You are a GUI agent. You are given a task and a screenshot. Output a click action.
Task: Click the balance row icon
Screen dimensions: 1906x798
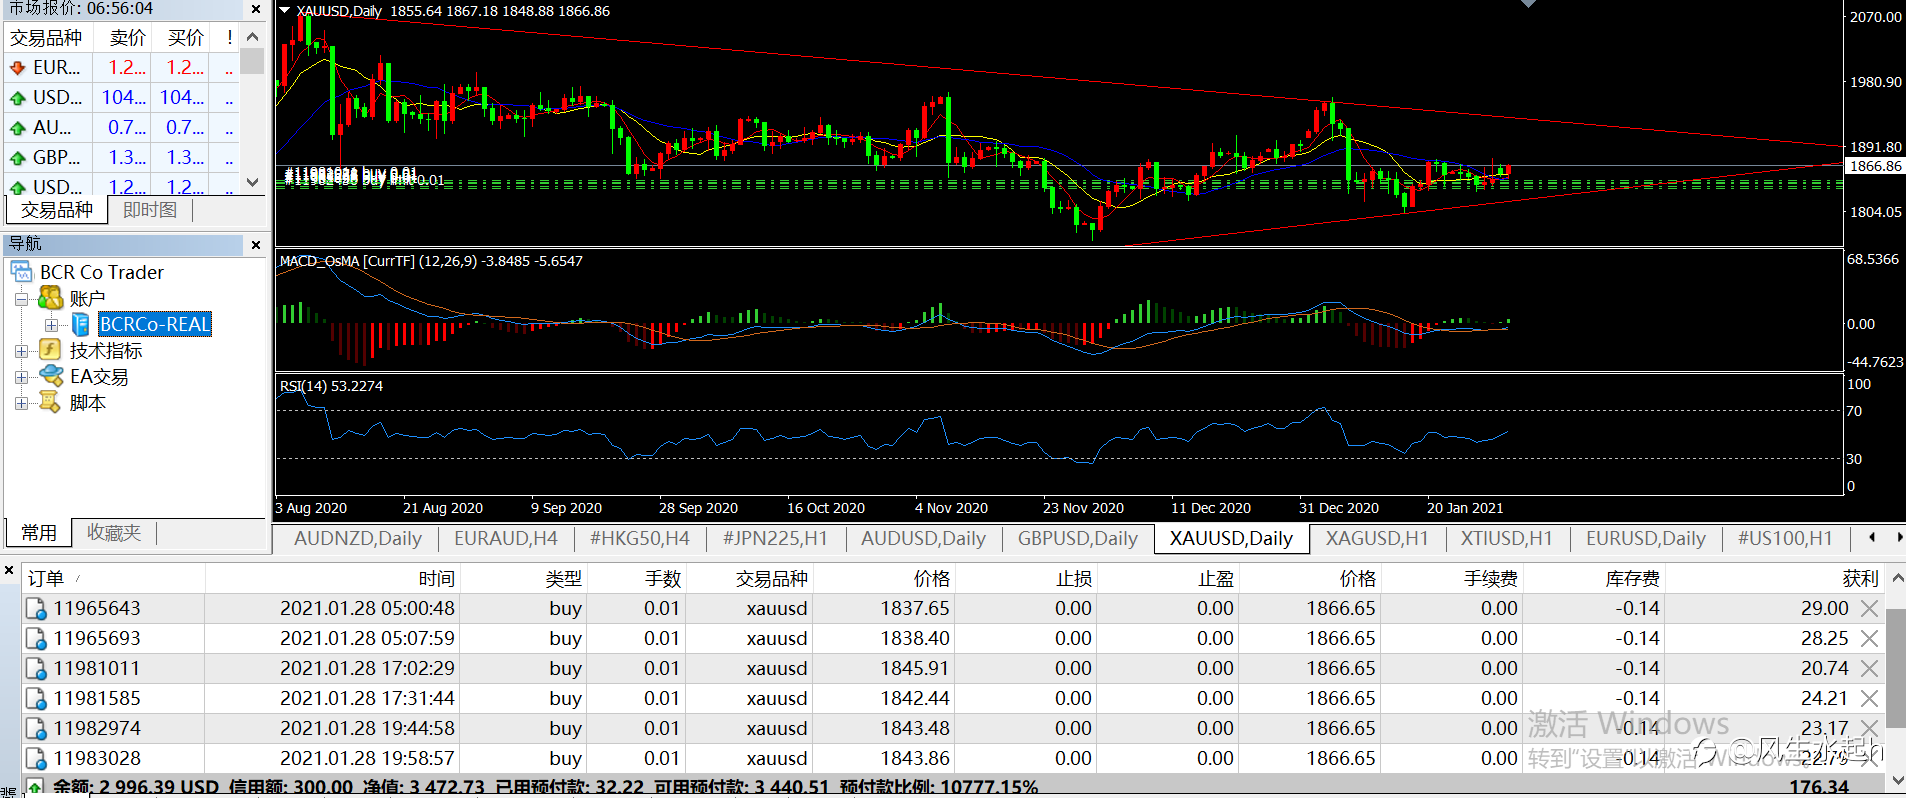(36, 787)
